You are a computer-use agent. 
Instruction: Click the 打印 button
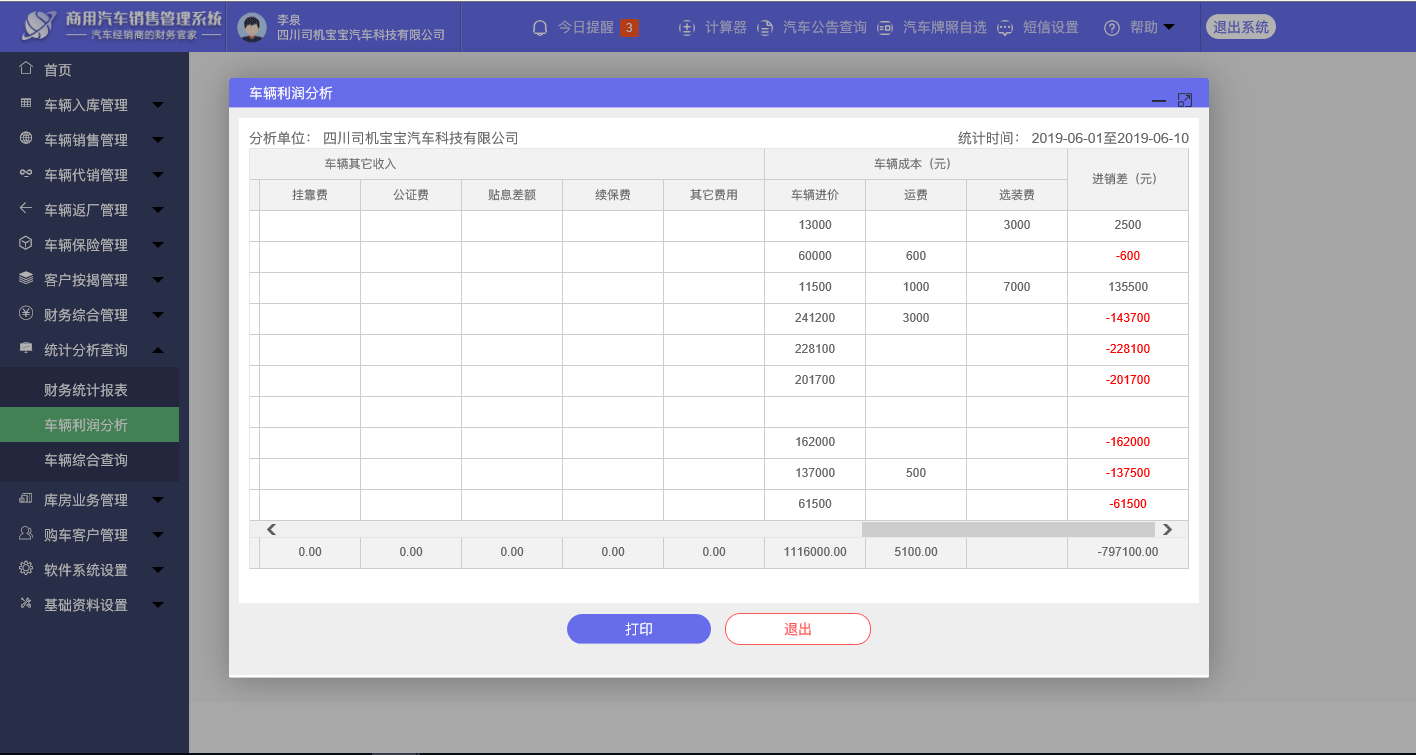click(x=639, y=629)
